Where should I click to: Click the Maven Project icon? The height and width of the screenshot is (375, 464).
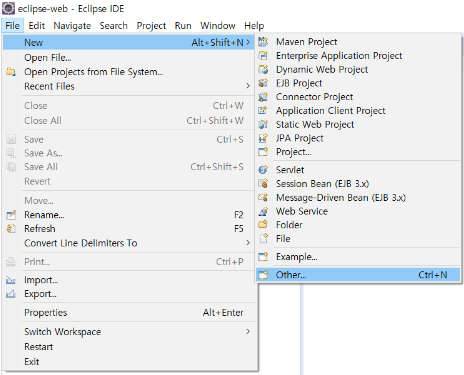pyautogui.click(x=263, y=42)
